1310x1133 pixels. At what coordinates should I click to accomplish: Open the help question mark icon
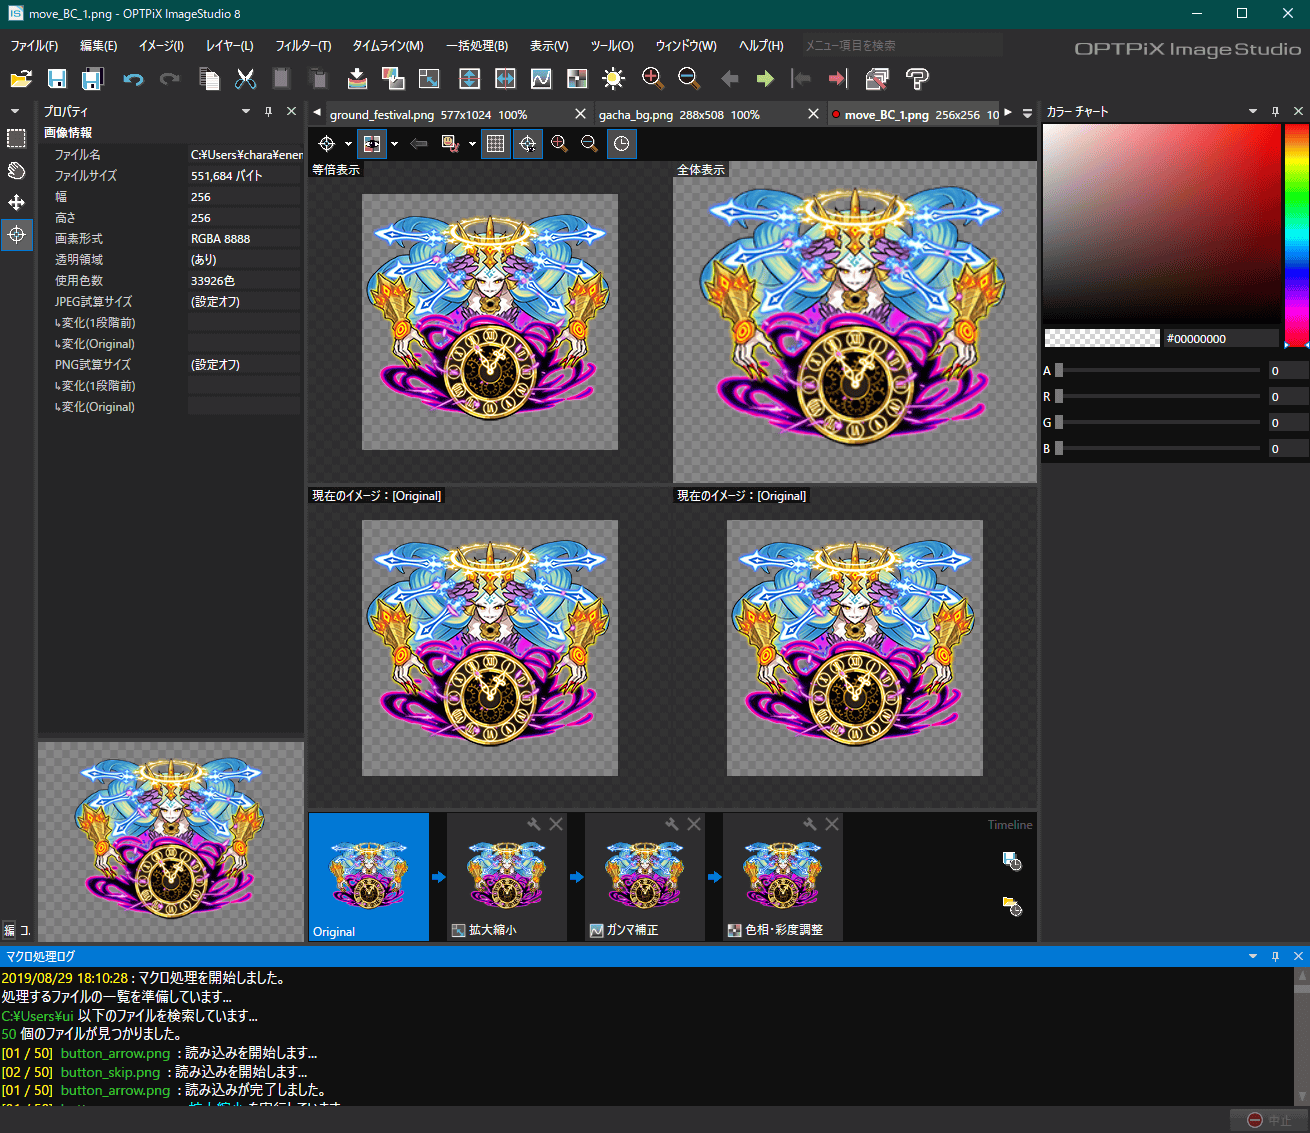916,79
